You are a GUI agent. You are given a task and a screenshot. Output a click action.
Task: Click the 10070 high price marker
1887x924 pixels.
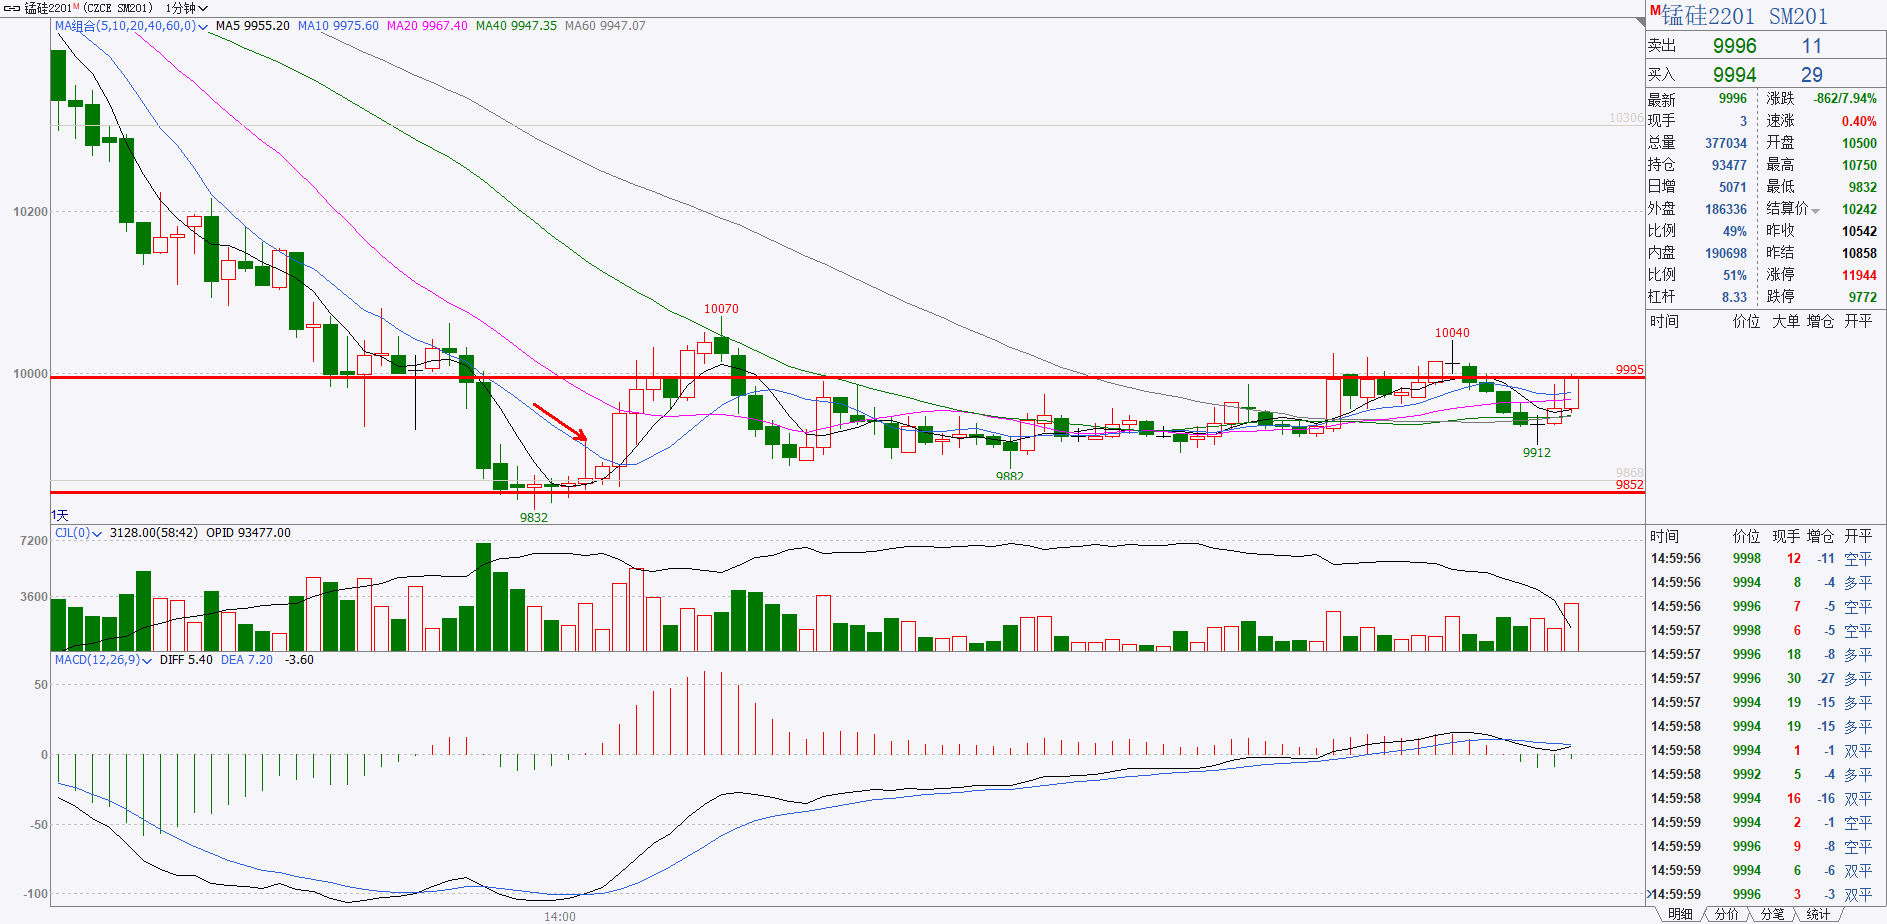721,309
